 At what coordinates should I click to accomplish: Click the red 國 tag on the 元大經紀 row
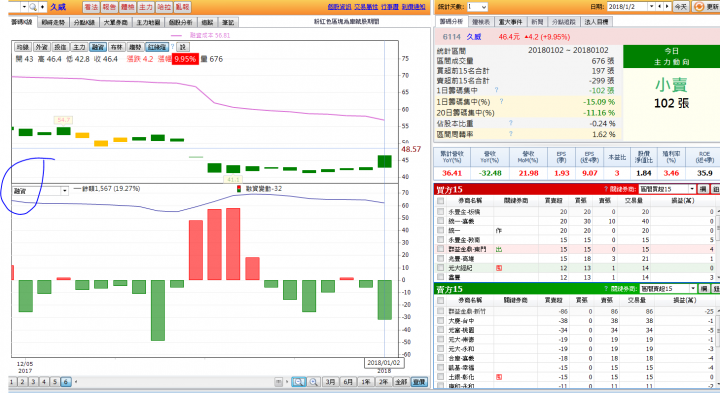499,268
